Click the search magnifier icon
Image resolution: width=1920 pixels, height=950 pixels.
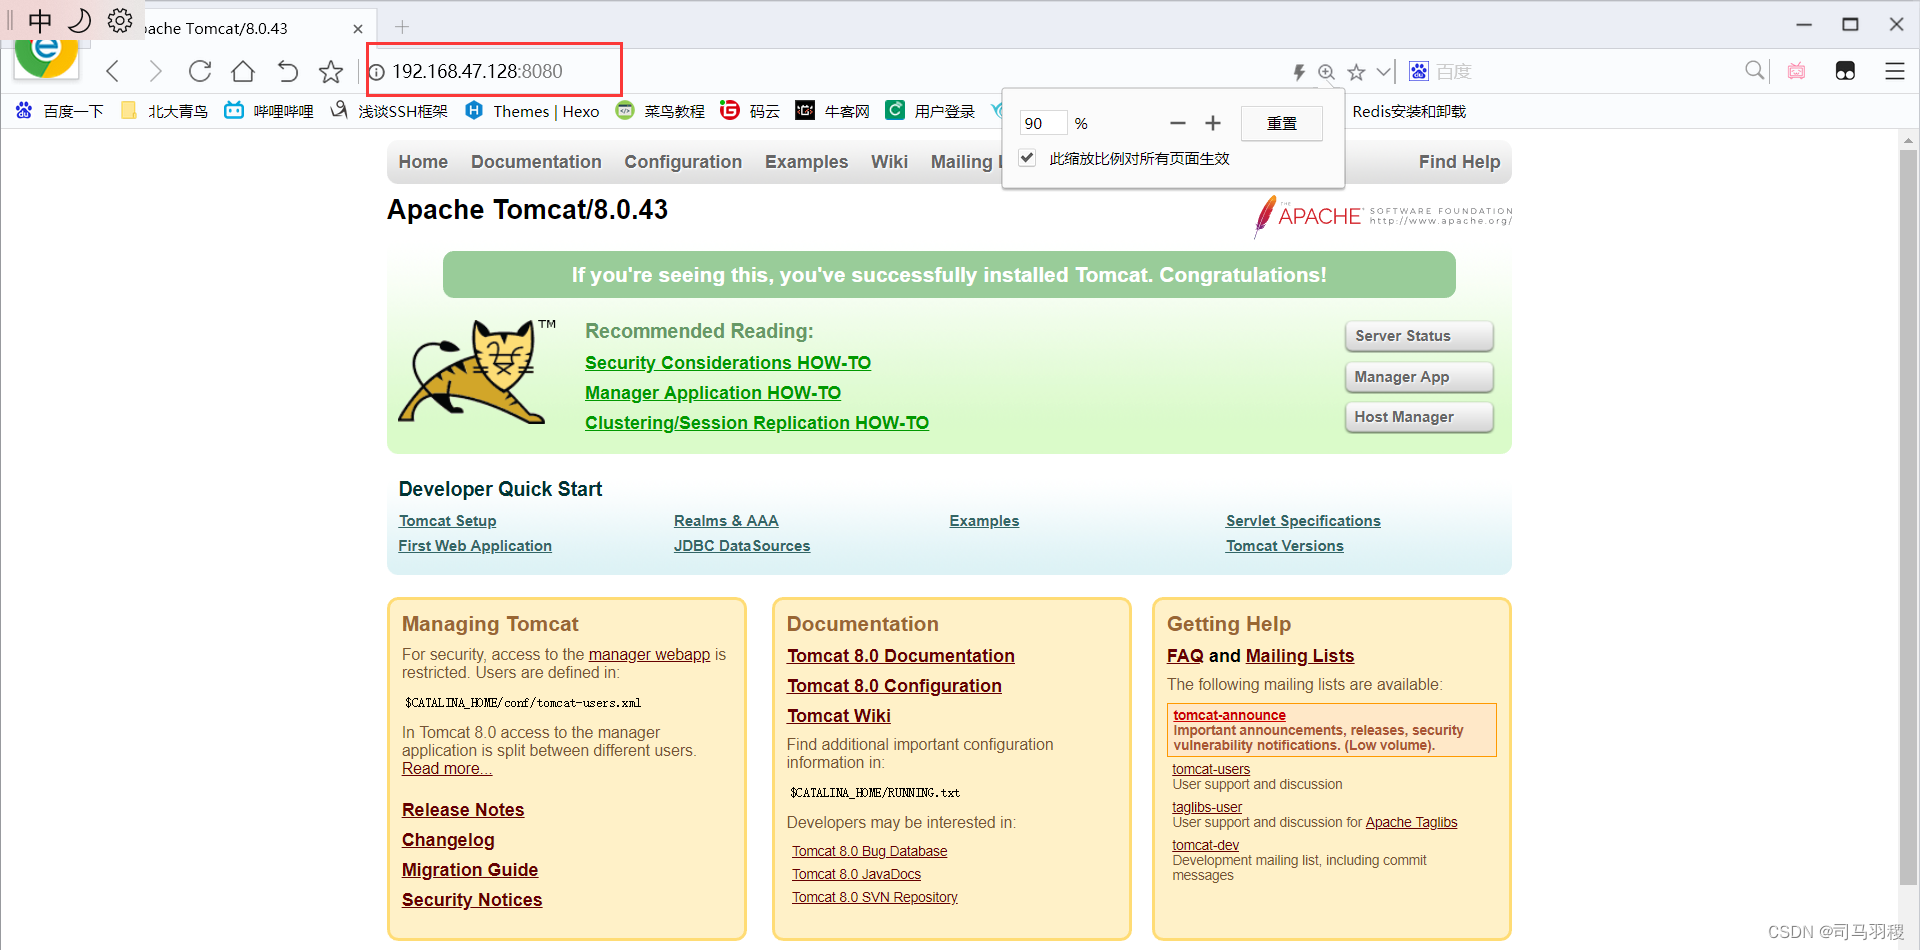pos(1754,71)
